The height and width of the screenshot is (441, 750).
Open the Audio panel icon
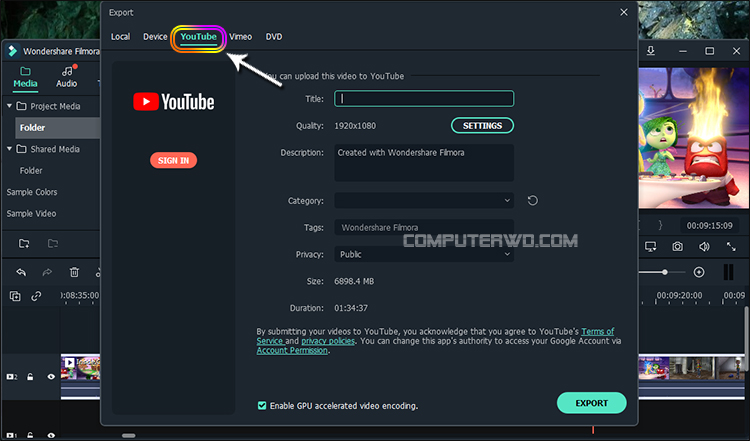coord(67,71)
